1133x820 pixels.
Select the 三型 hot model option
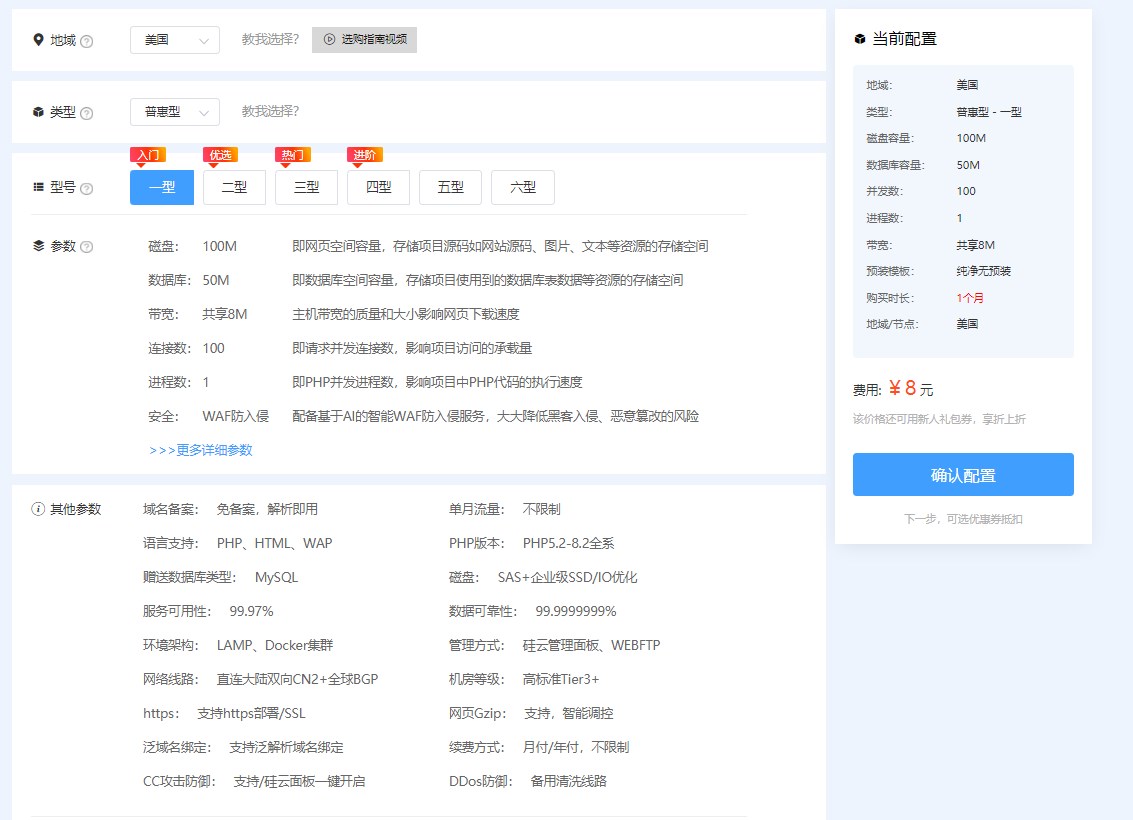[x=306, y=187]
